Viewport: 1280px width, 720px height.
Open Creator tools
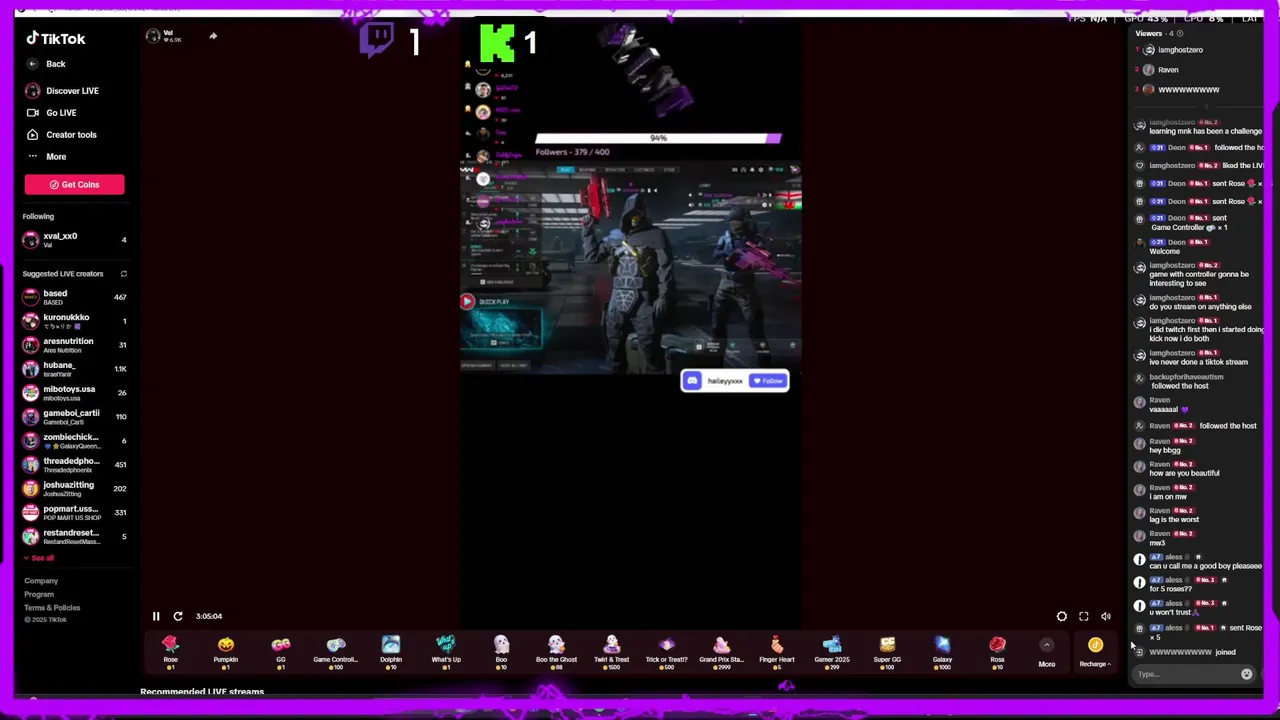[61, 135]
